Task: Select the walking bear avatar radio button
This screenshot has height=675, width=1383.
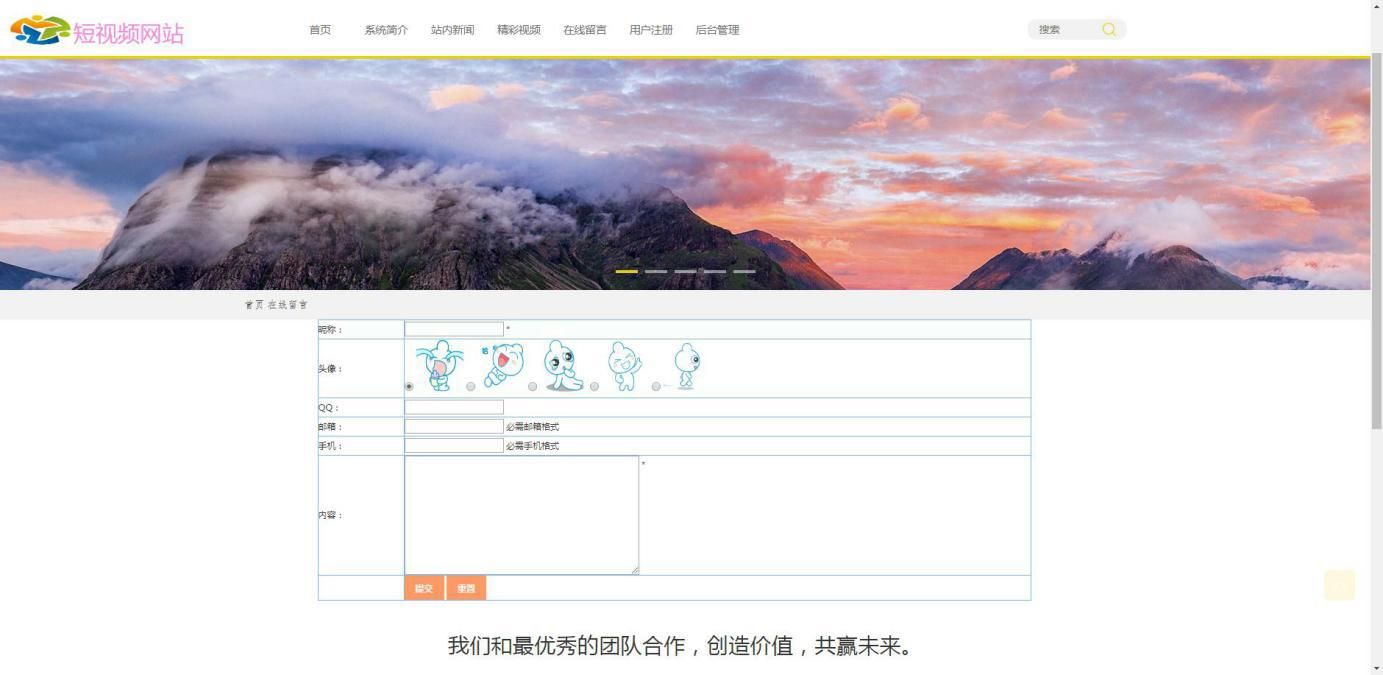Action: pyautogui.click(x=656, y=386)
